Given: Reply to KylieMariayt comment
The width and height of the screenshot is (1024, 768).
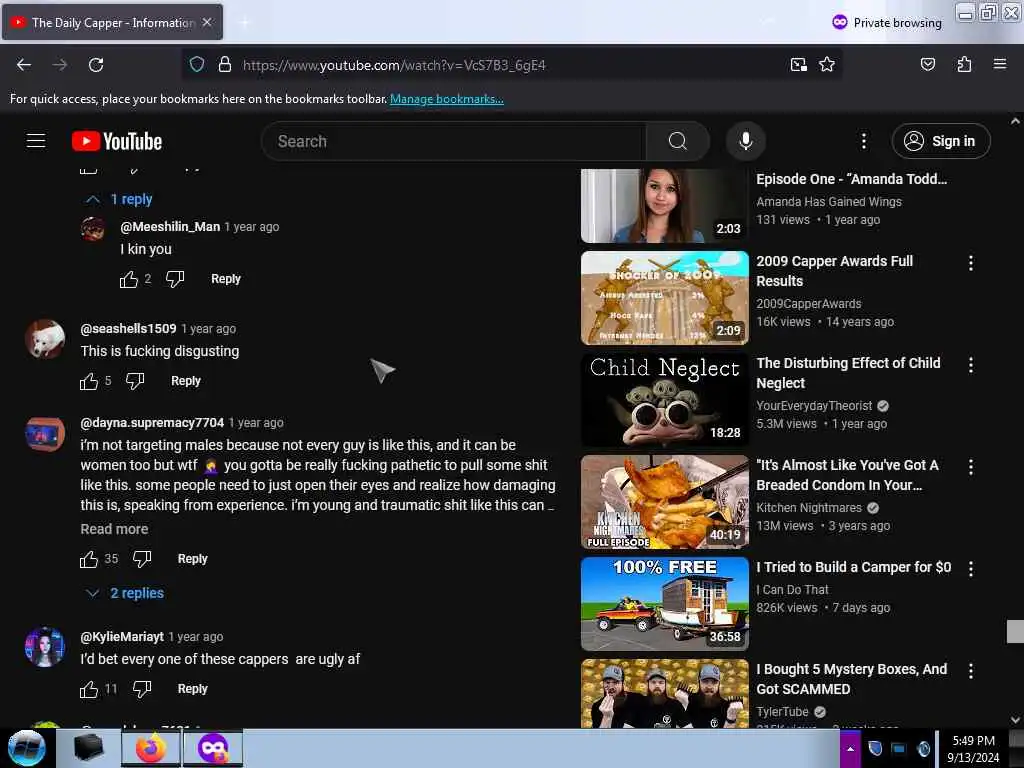Looking at the screenshot, I should click(x=192, y=688).
